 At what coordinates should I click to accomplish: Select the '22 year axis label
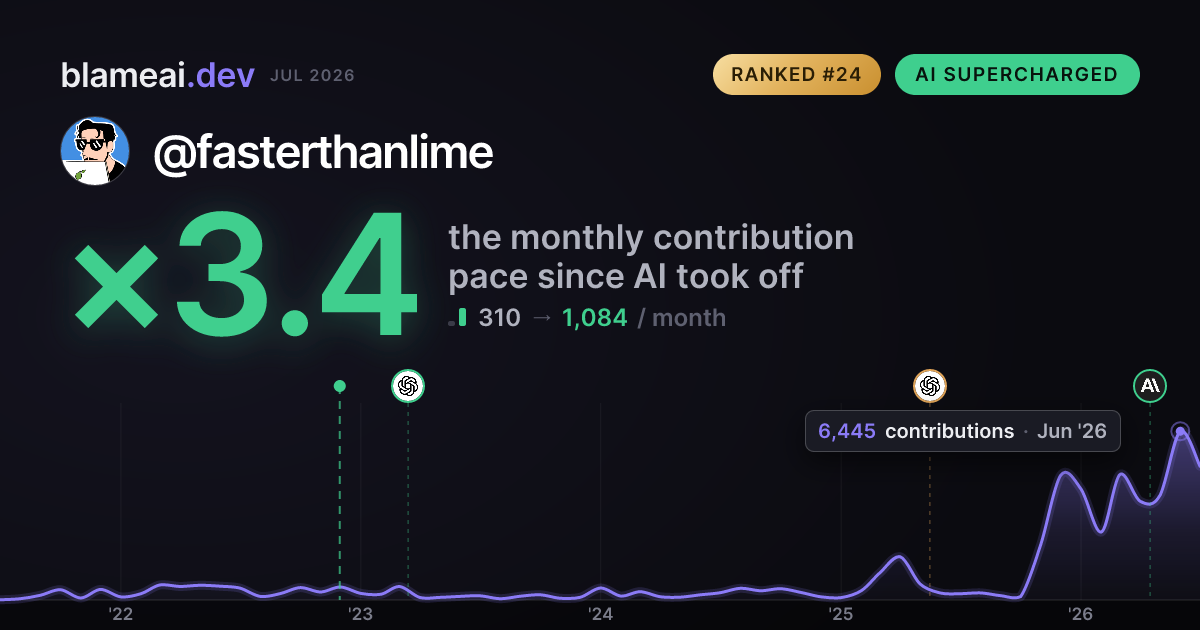121,613
